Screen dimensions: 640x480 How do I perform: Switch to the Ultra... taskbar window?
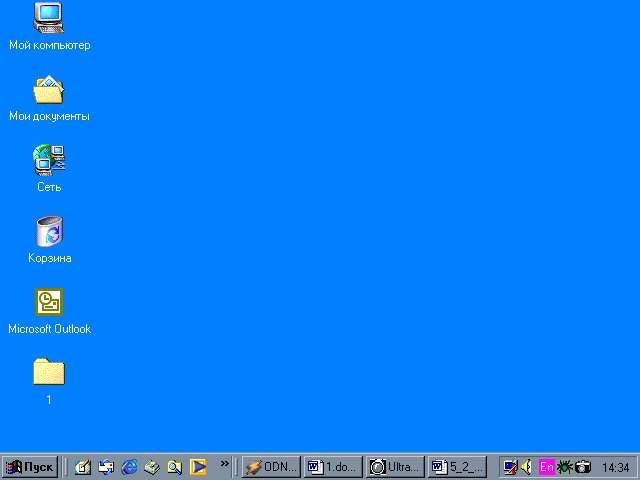point(395,467)
